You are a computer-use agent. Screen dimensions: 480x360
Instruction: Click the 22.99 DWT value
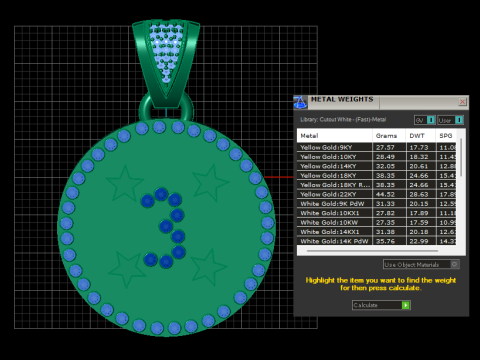[419, 241]
